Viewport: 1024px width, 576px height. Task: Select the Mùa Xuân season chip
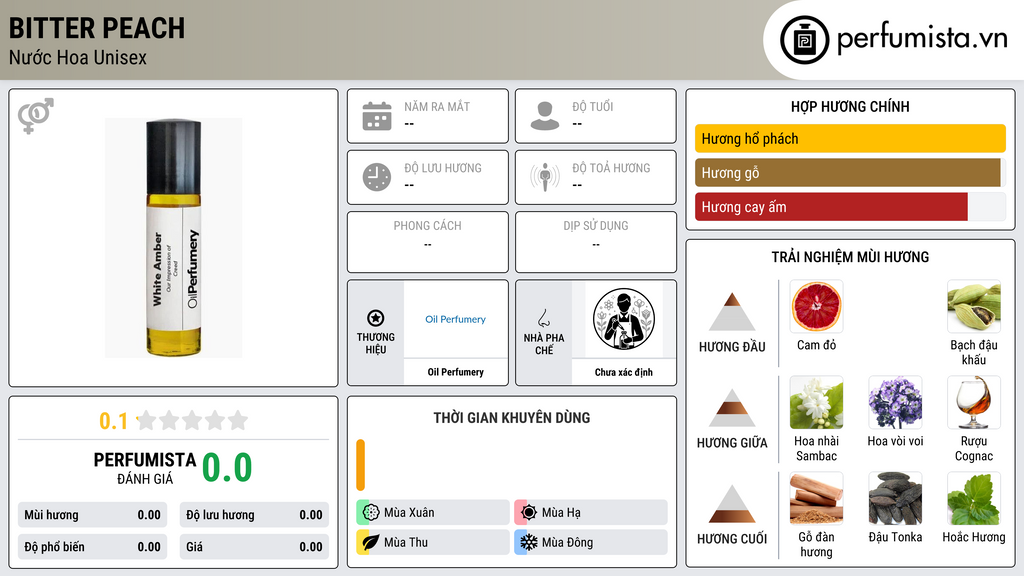[x=433, y=512]
